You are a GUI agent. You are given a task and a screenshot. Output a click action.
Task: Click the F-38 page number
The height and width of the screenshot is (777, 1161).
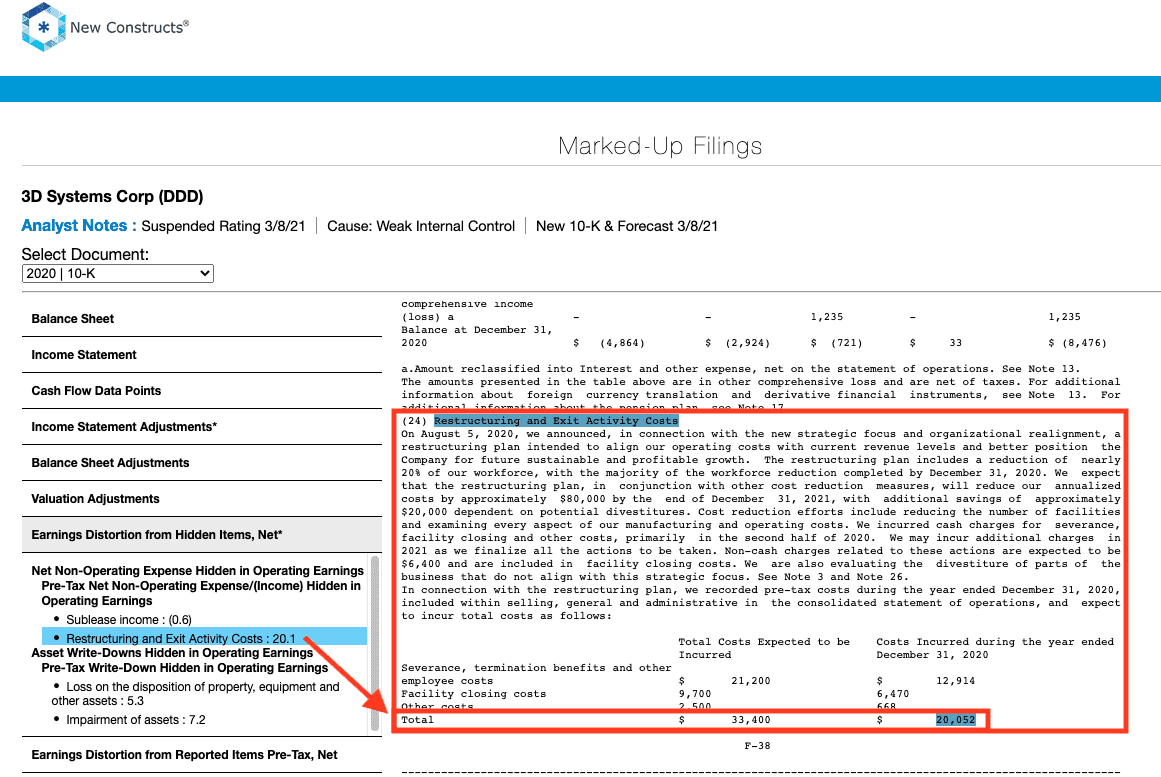click(x=757, y=746)
